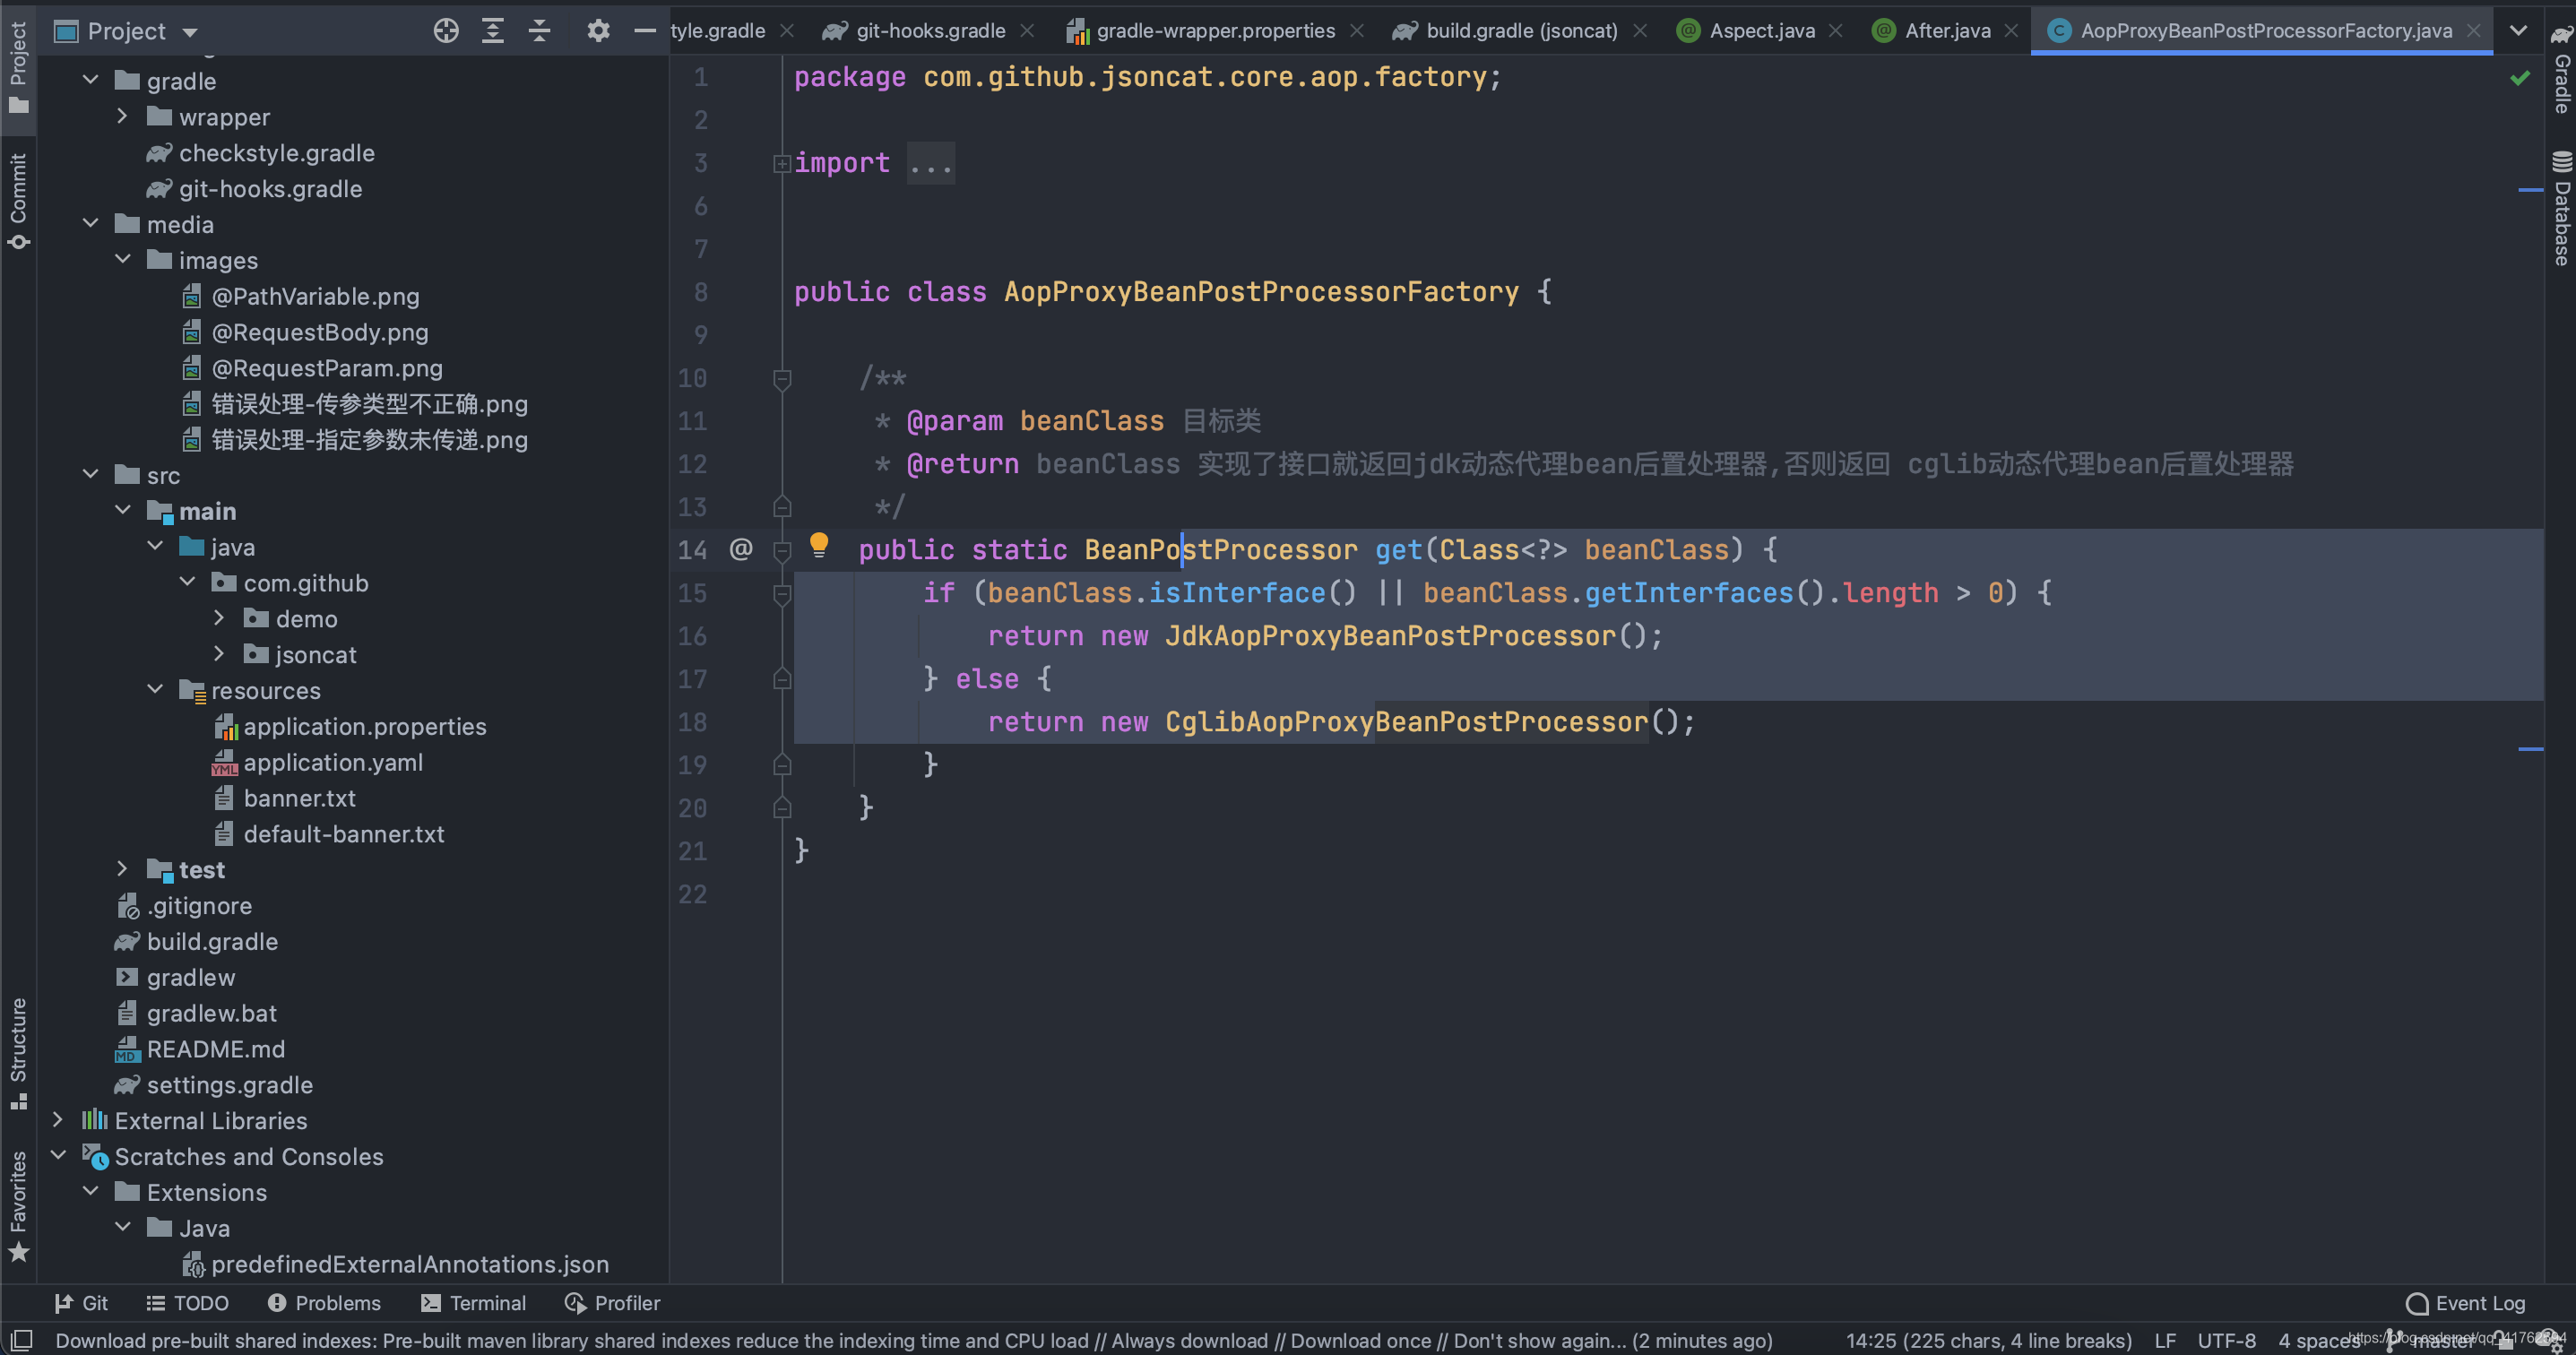Click the Expand All icon in Project panel
The height and width of the screenshot is (1355, 2576).
coord(493,31)
